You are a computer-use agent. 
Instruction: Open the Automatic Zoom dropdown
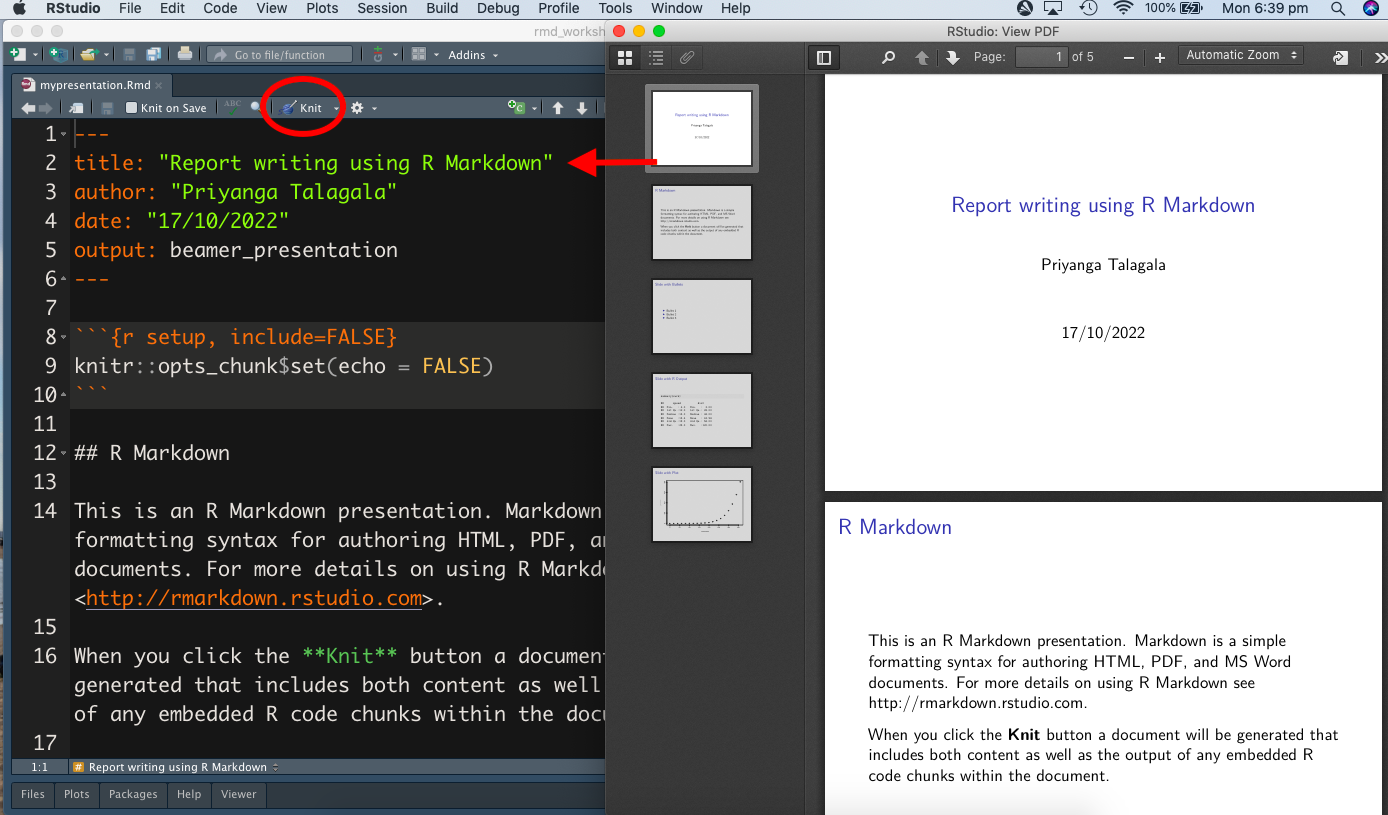(x=1240, y=56)
